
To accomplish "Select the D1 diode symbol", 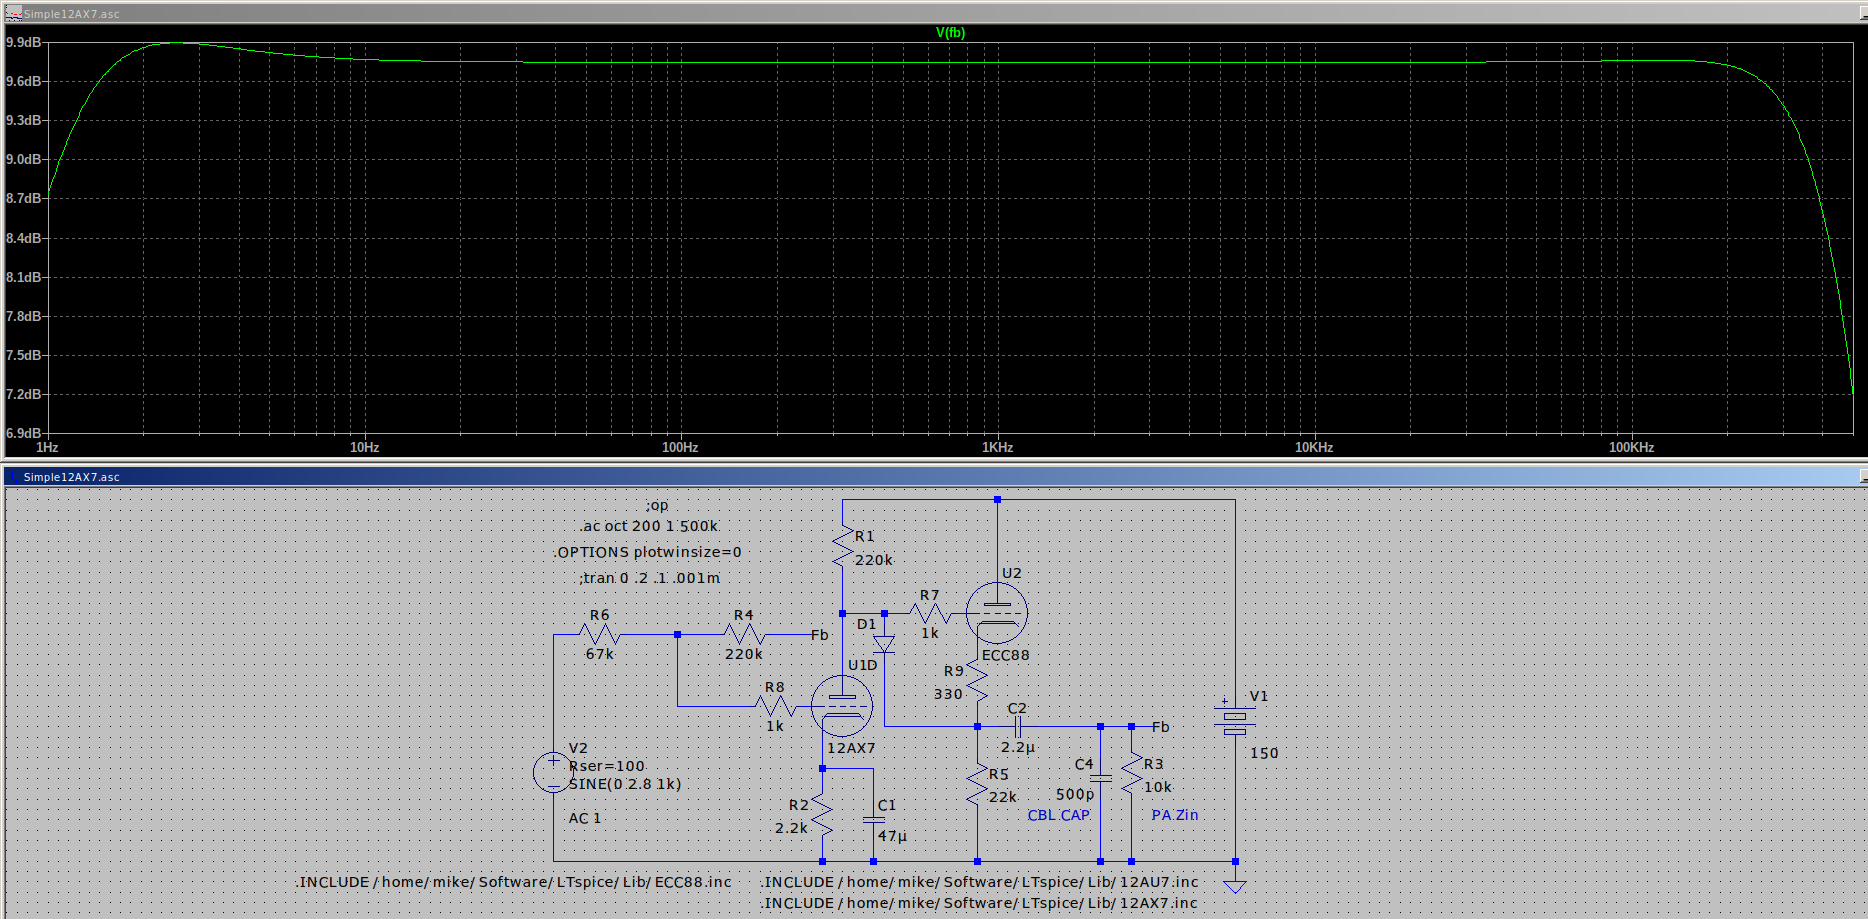I will coord(884,644).
